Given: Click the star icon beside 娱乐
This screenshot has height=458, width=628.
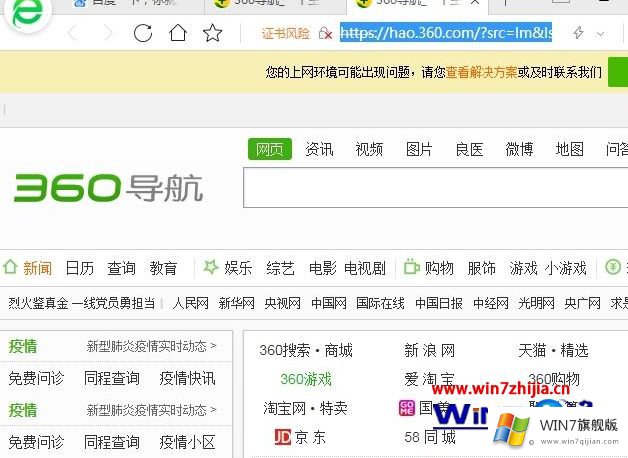Looking at the screenshot, I should point(211,267).
